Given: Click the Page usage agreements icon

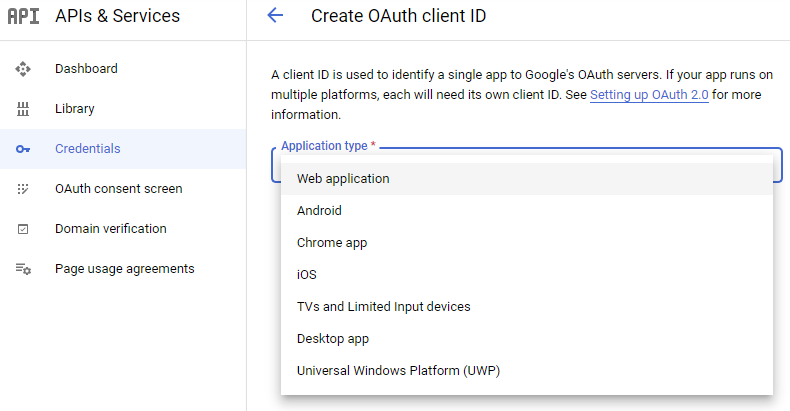Looking at the screenshot, I should [23, 269].
